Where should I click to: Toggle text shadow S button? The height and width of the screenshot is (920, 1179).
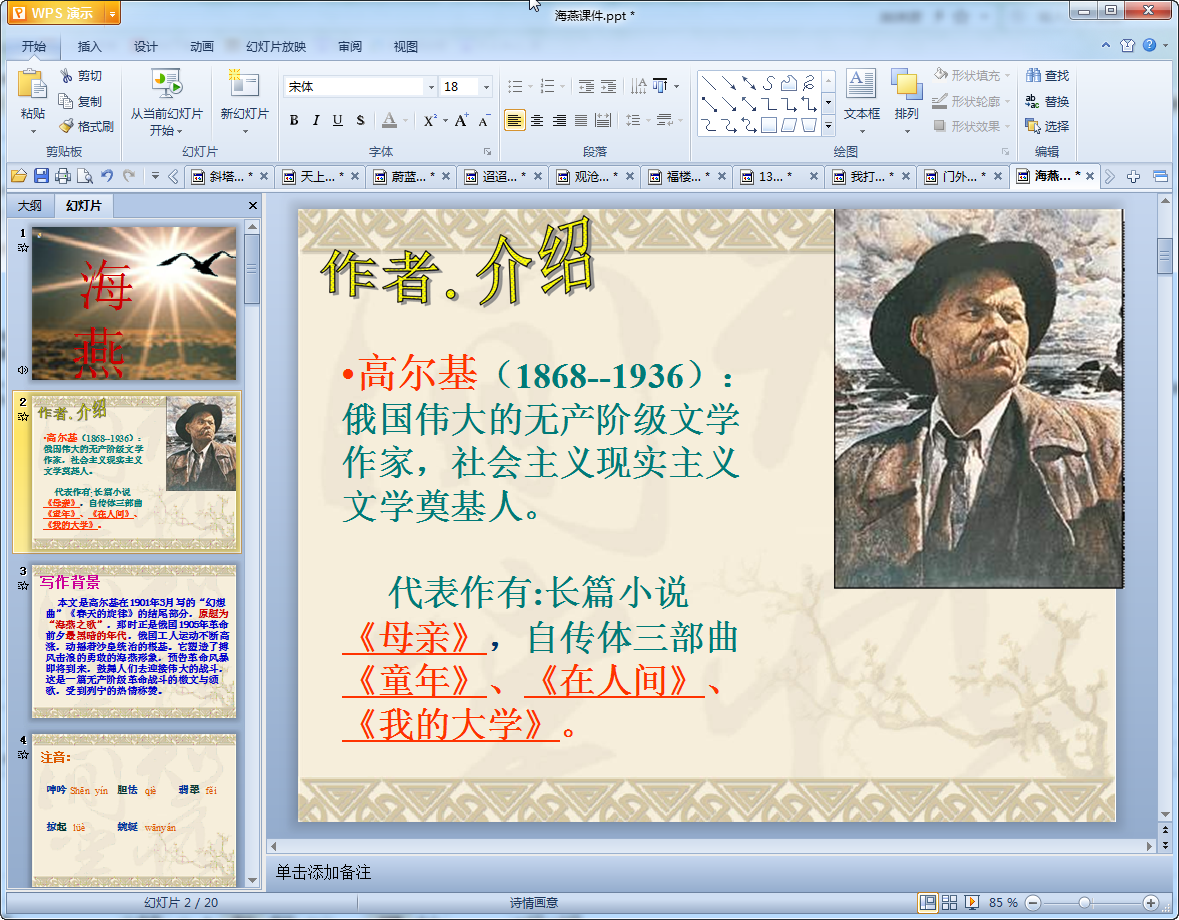click(360, 120)
